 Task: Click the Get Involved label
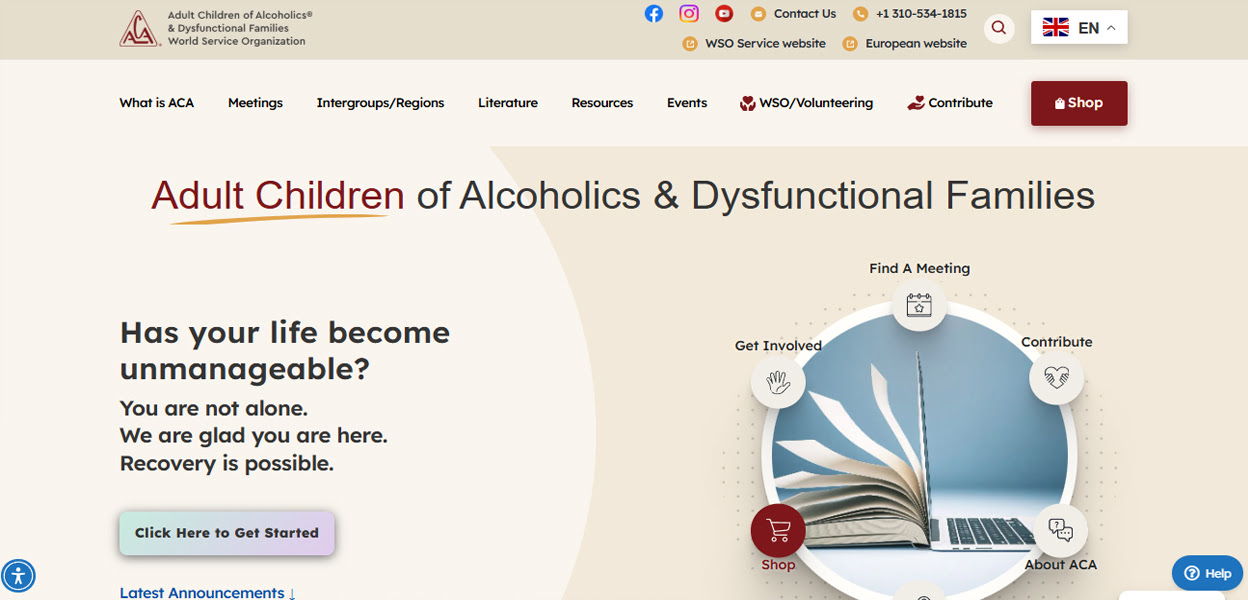[x=778, y=346]
